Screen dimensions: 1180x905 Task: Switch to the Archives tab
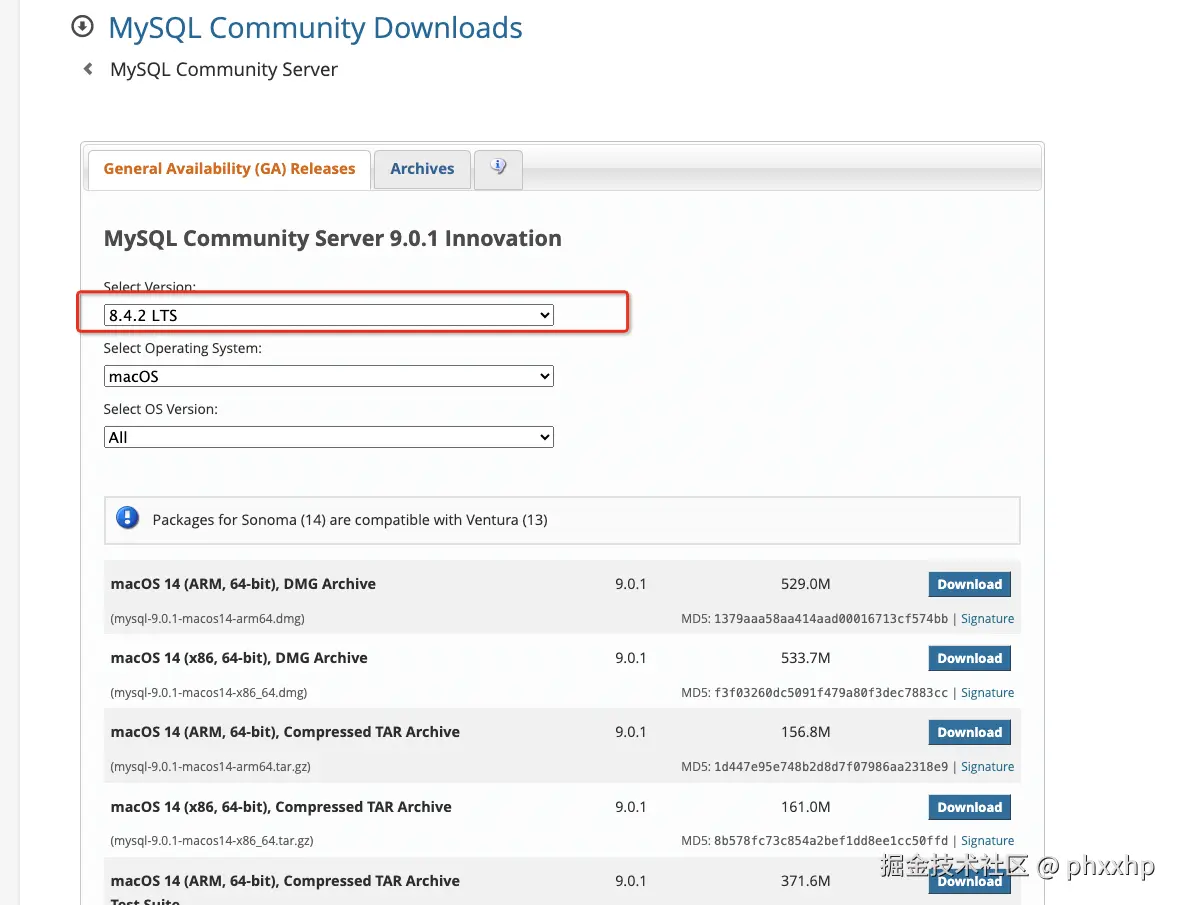[x=422, y=169]
